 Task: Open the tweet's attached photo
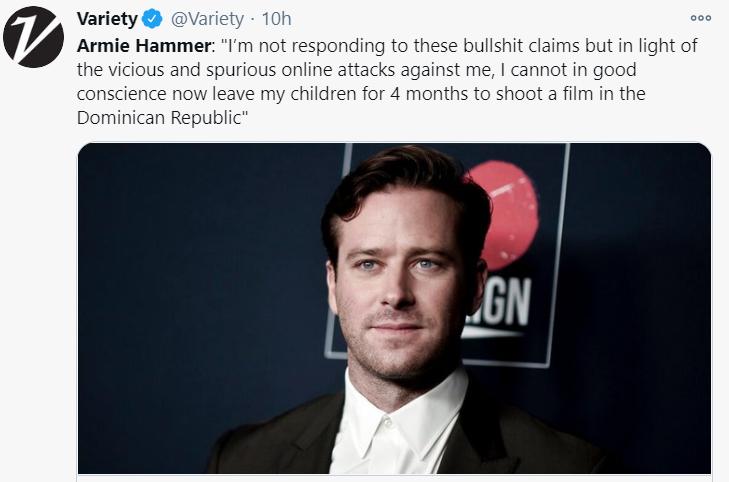point(394,308)
